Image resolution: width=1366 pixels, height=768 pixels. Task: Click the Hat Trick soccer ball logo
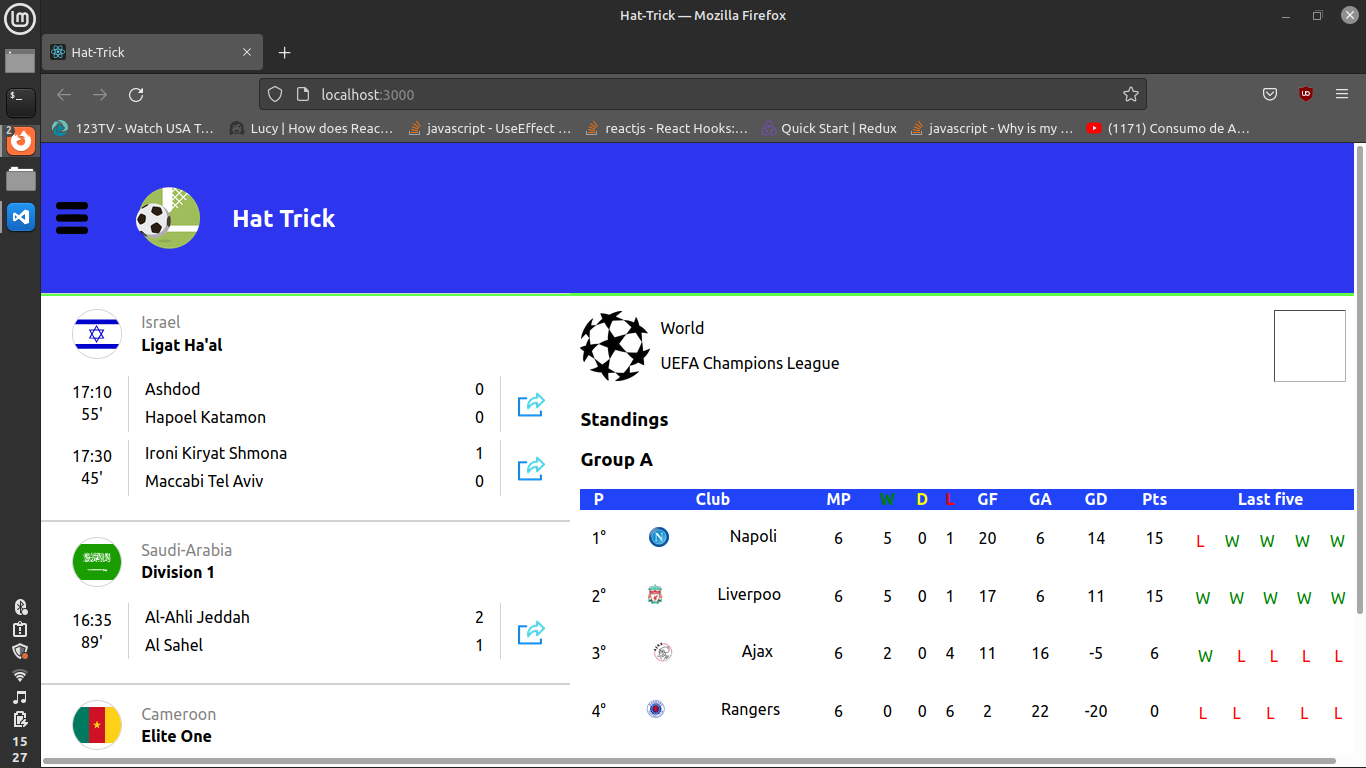coord(167,217)
